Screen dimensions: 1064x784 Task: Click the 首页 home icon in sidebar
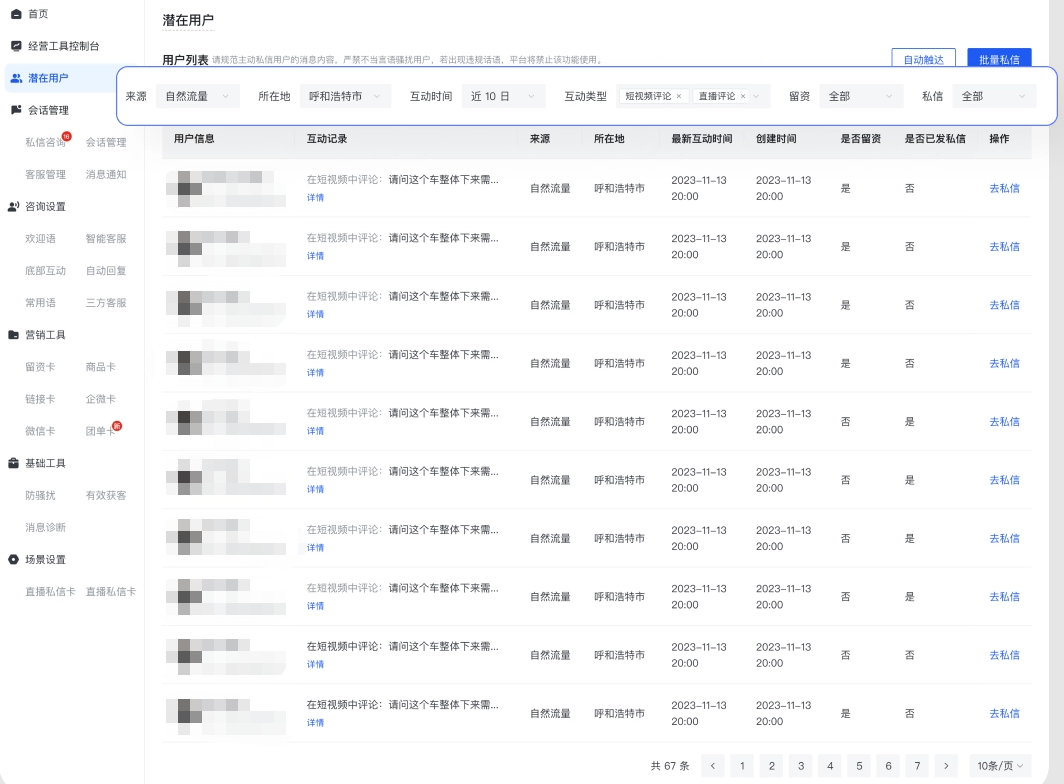tap(16, 14)
